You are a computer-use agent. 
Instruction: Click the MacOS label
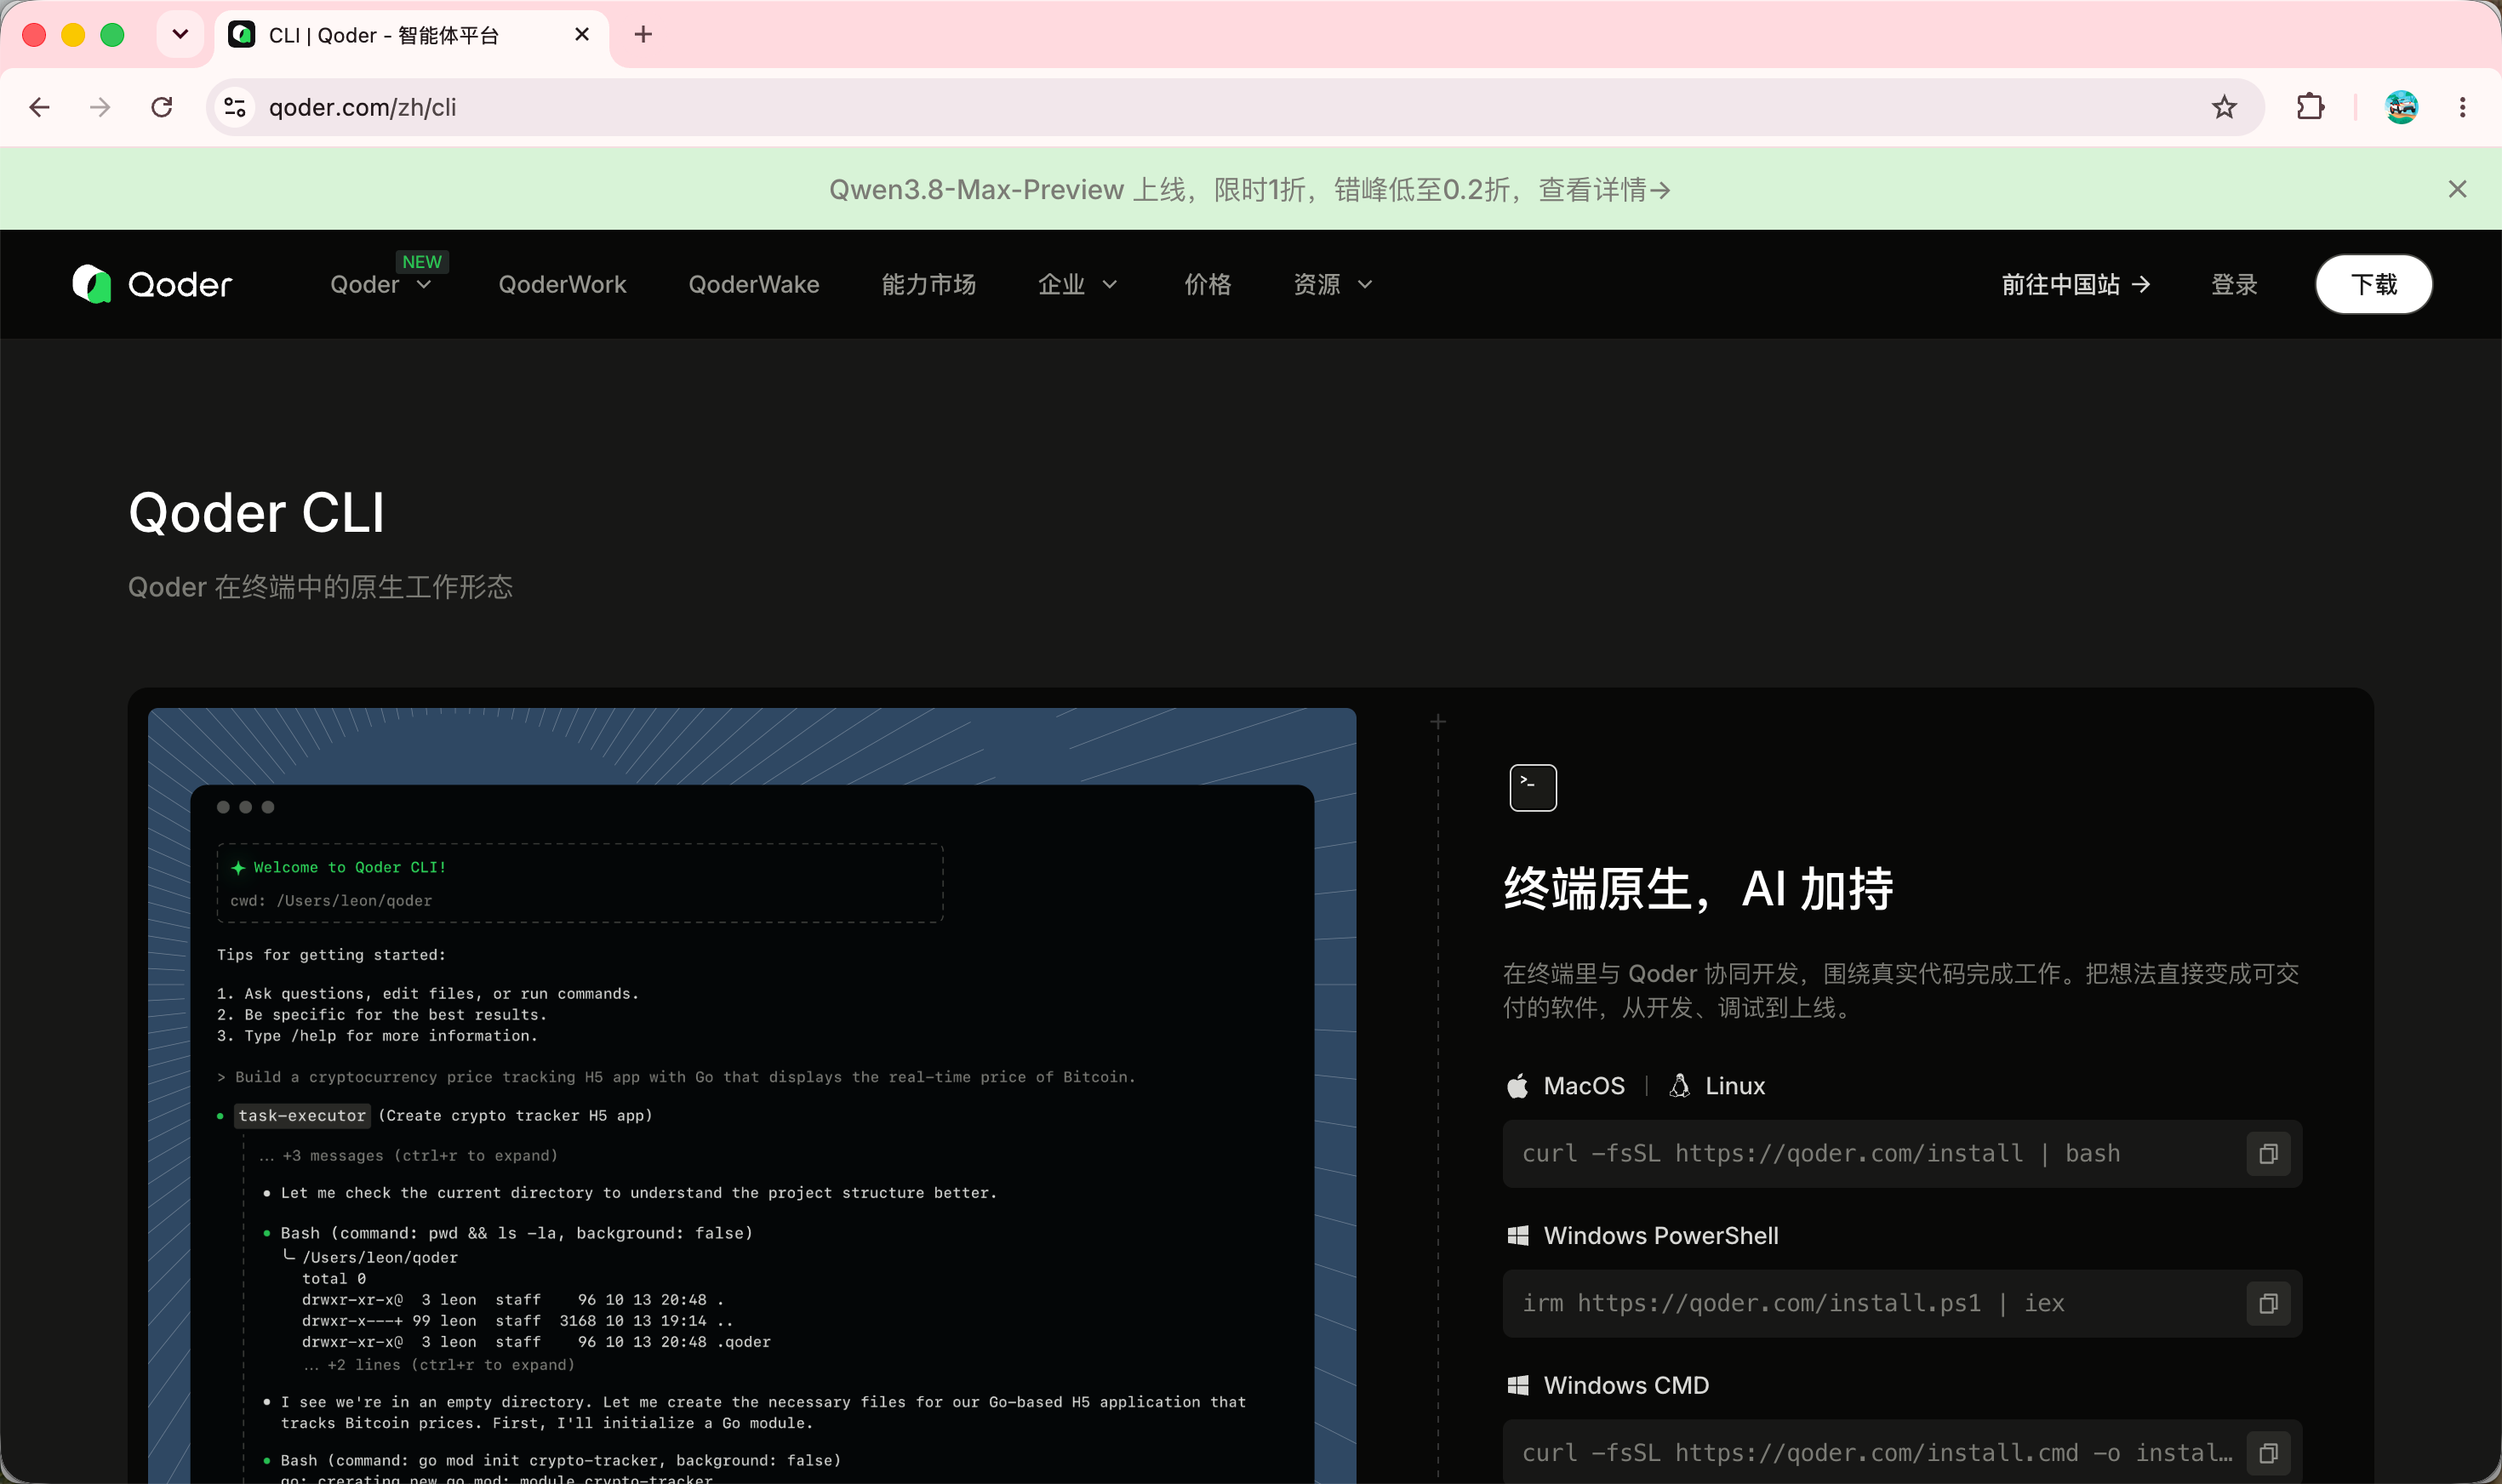(x=1584, y=1086)
